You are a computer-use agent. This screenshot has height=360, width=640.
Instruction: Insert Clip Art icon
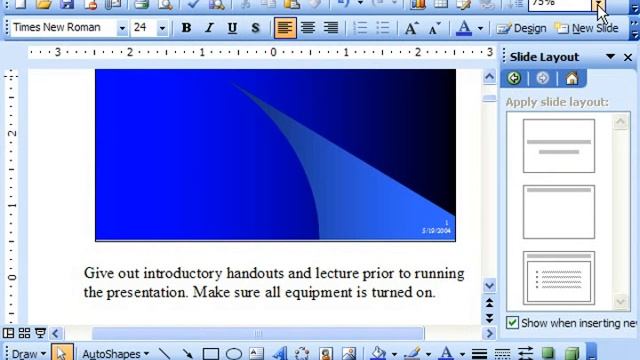coord(326,353)
